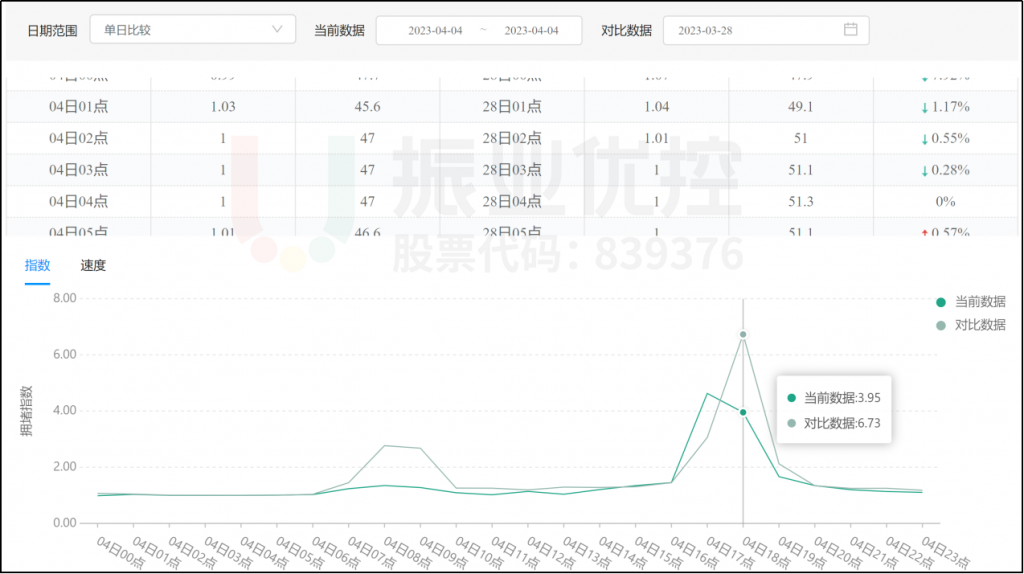The height and width of the screenshot is (574, 1024).
Task: Toggle 当前数据 series in chart legend
Action: (979, 302)
